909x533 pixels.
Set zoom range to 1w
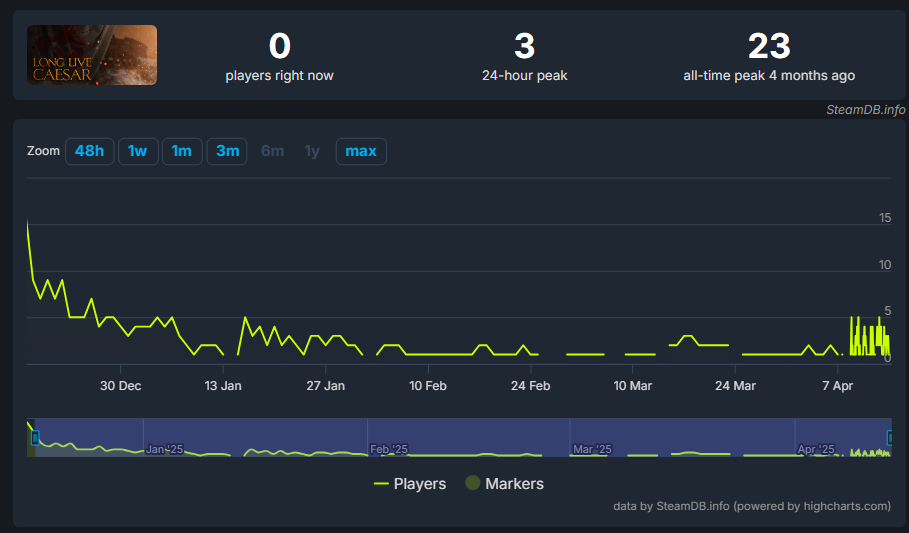point(138,151)
